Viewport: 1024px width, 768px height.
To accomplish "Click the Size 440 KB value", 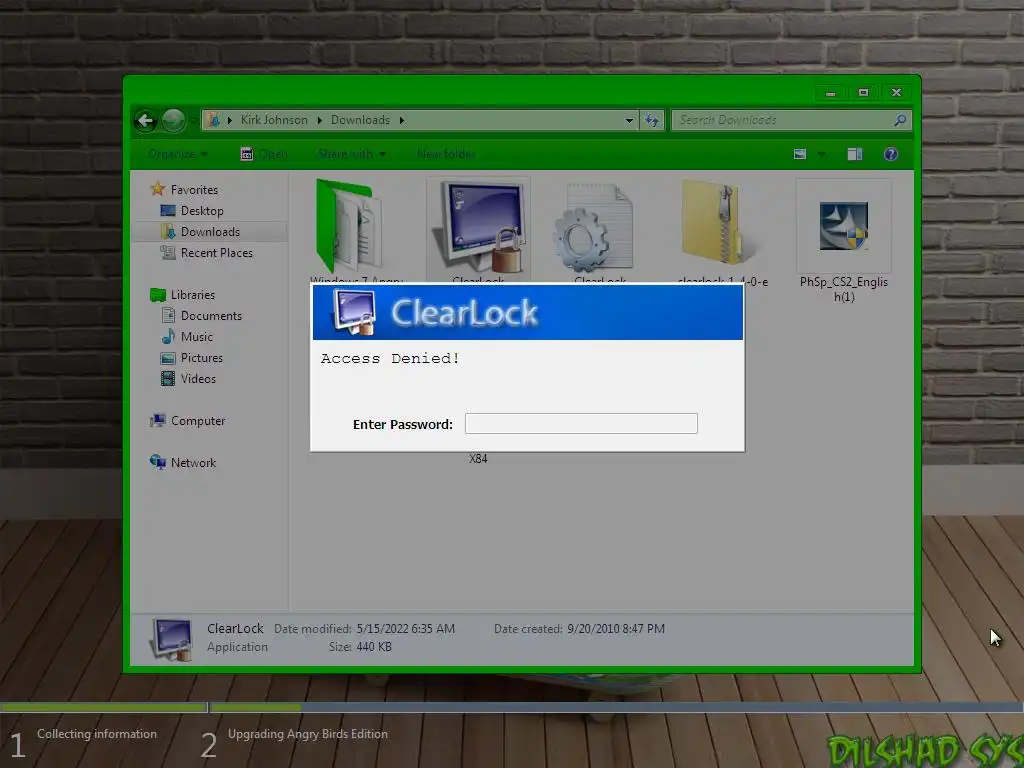I will pos(374,647).
